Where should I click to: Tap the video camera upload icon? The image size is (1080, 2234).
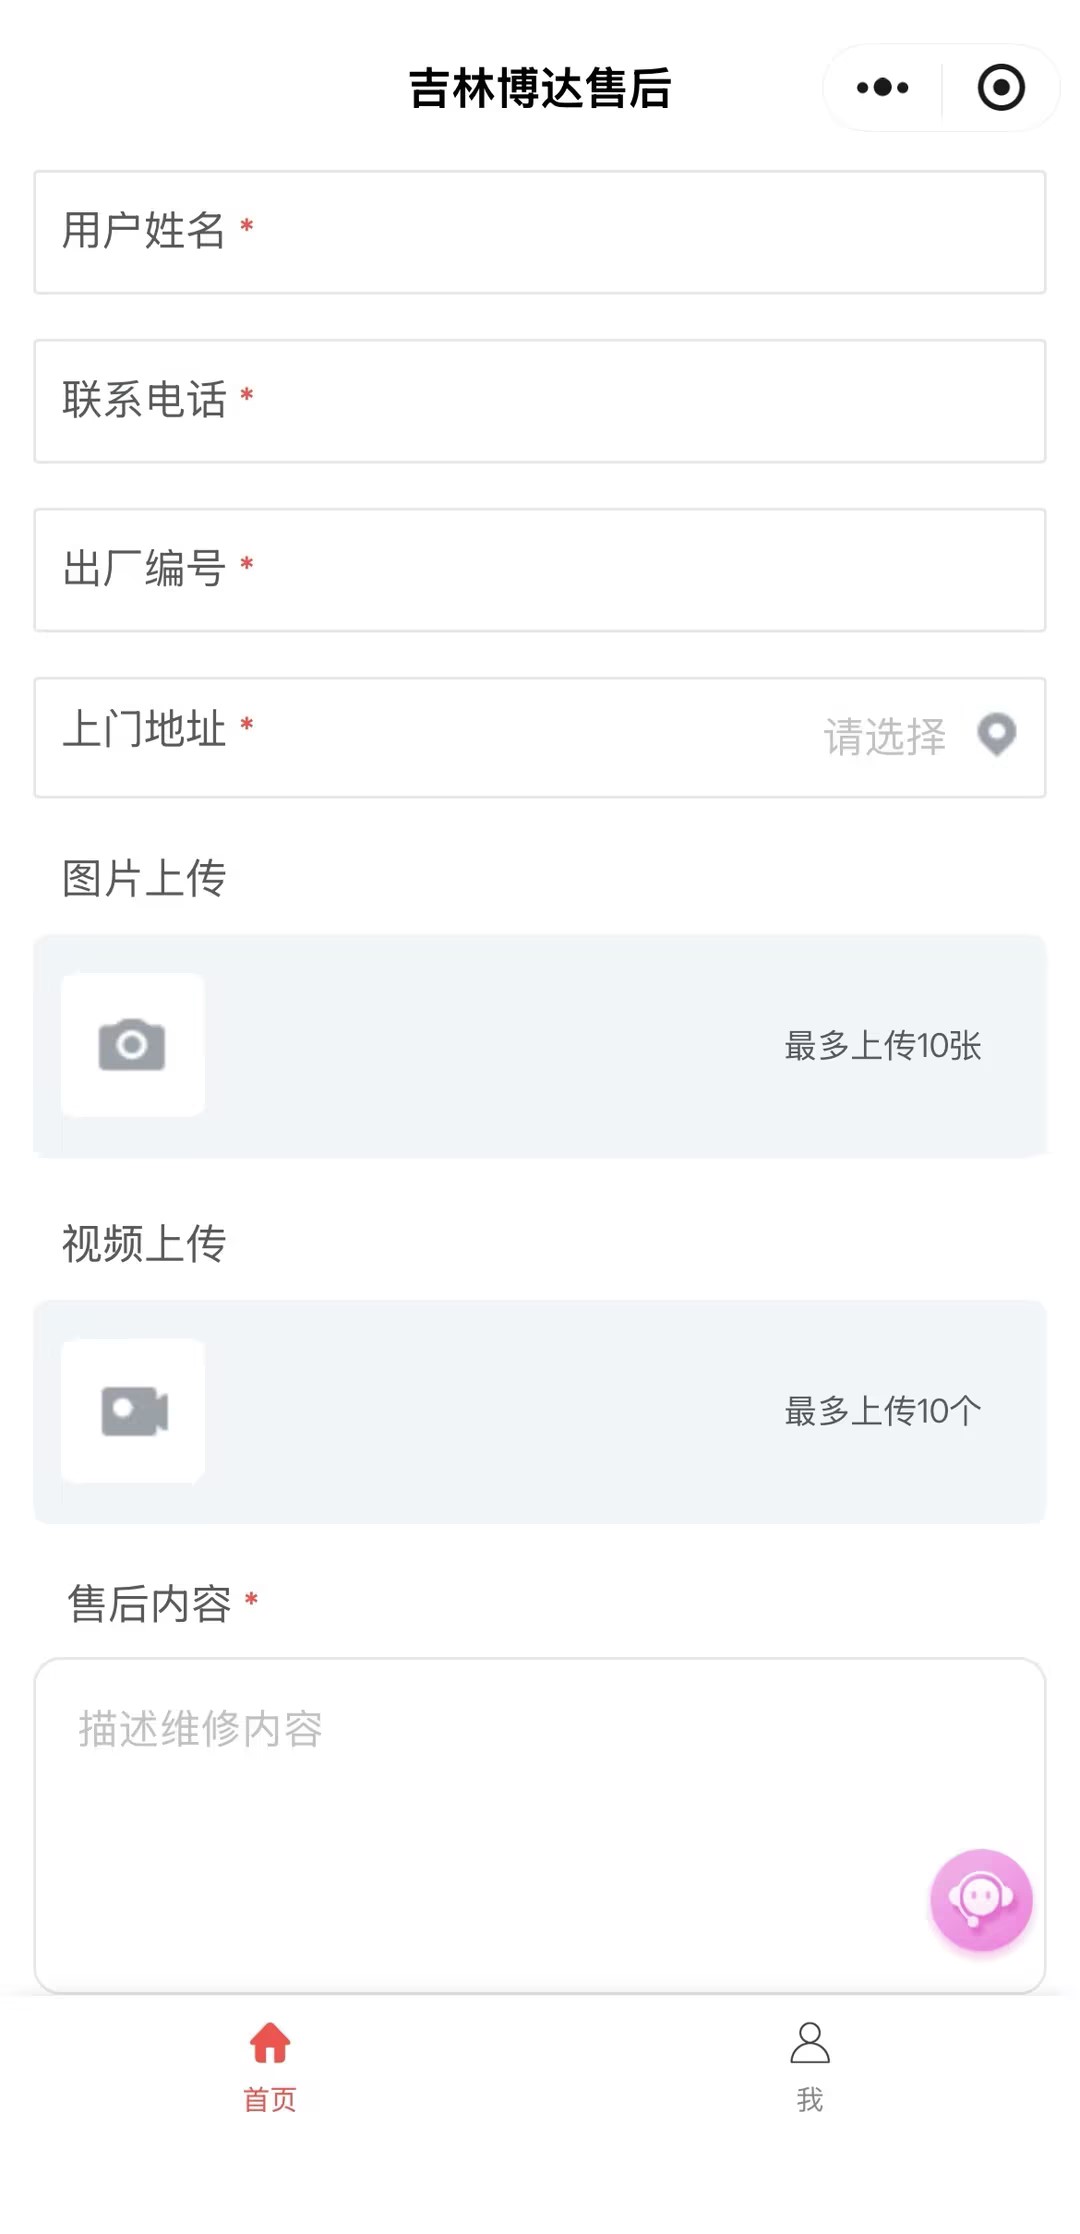coord(133,1411)
